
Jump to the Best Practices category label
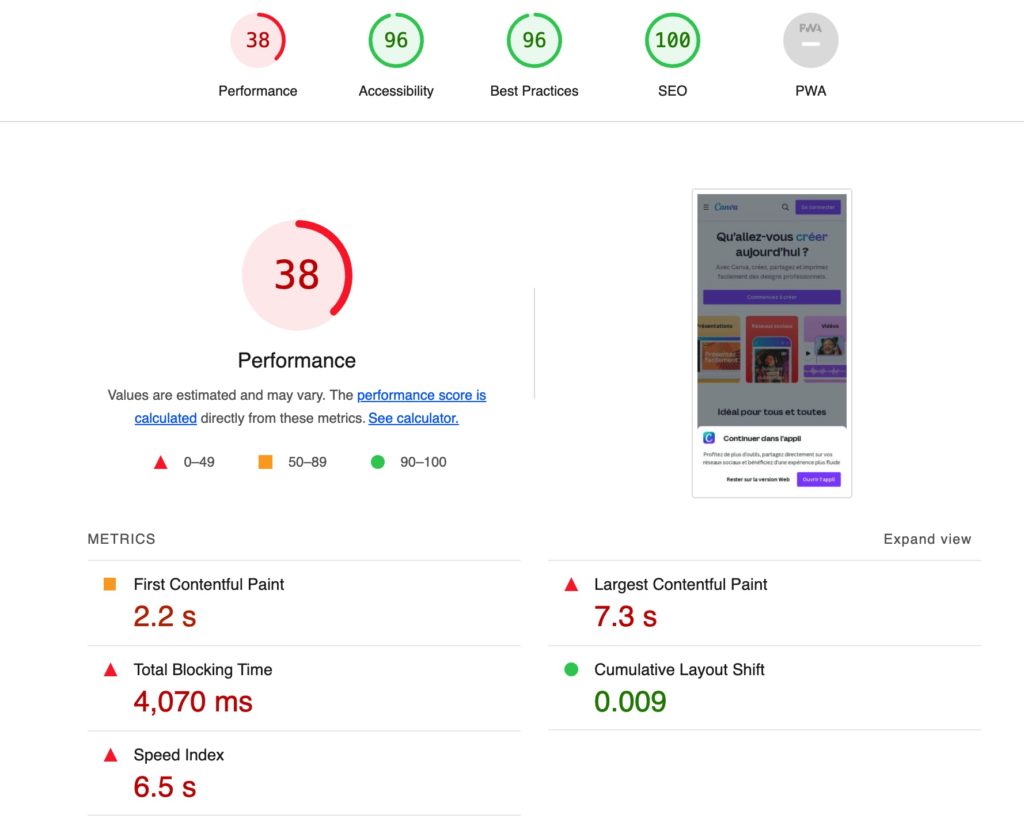[534, 91]
